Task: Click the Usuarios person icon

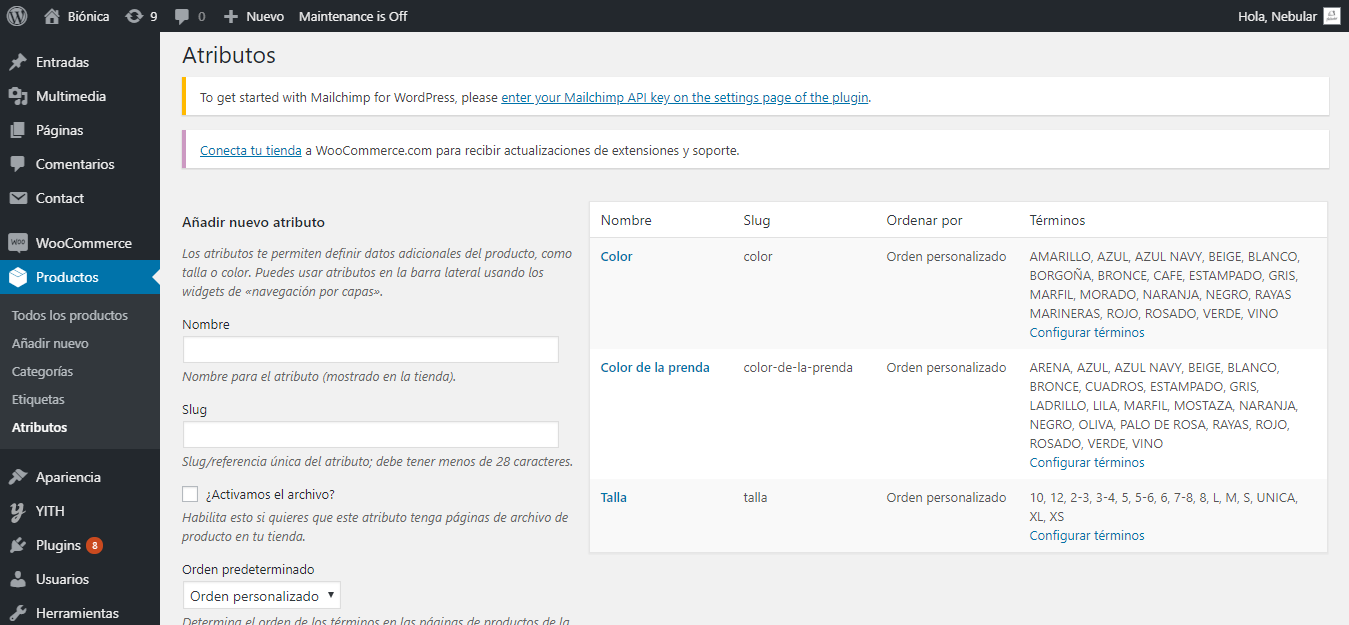Action: point(18,579)
